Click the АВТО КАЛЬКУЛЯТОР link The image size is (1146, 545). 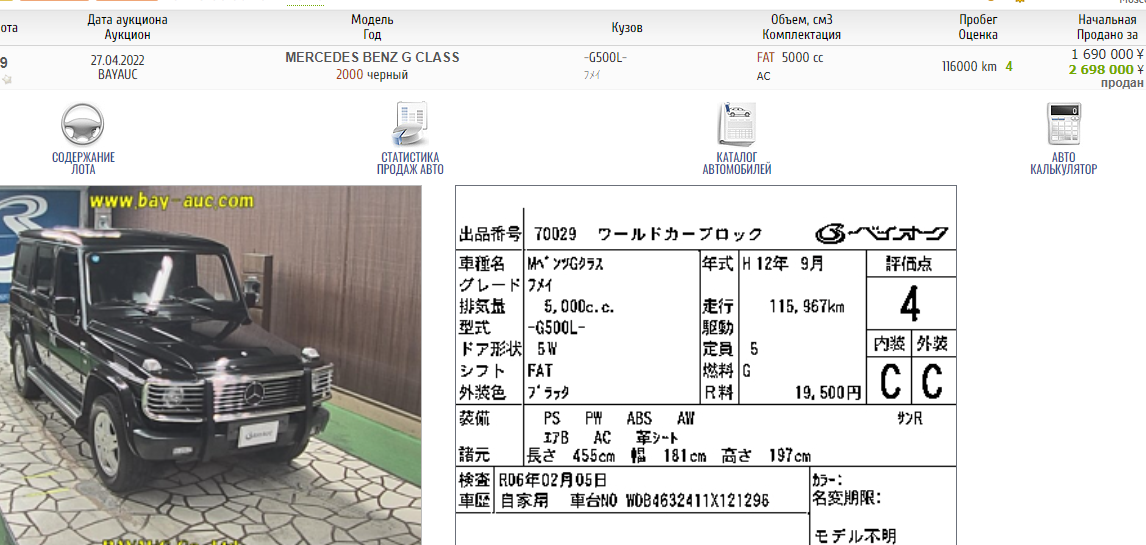coord(1063,164)
